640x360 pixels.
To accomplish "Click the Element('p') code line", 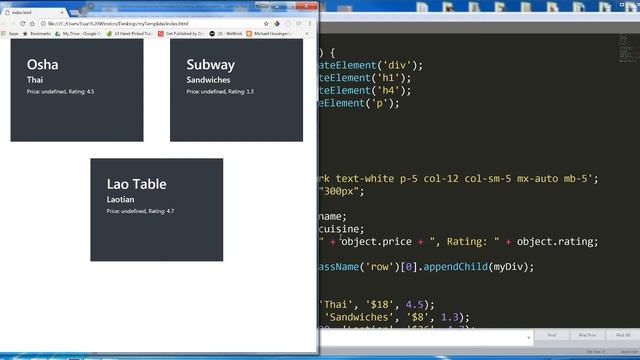I will point(360,103).
